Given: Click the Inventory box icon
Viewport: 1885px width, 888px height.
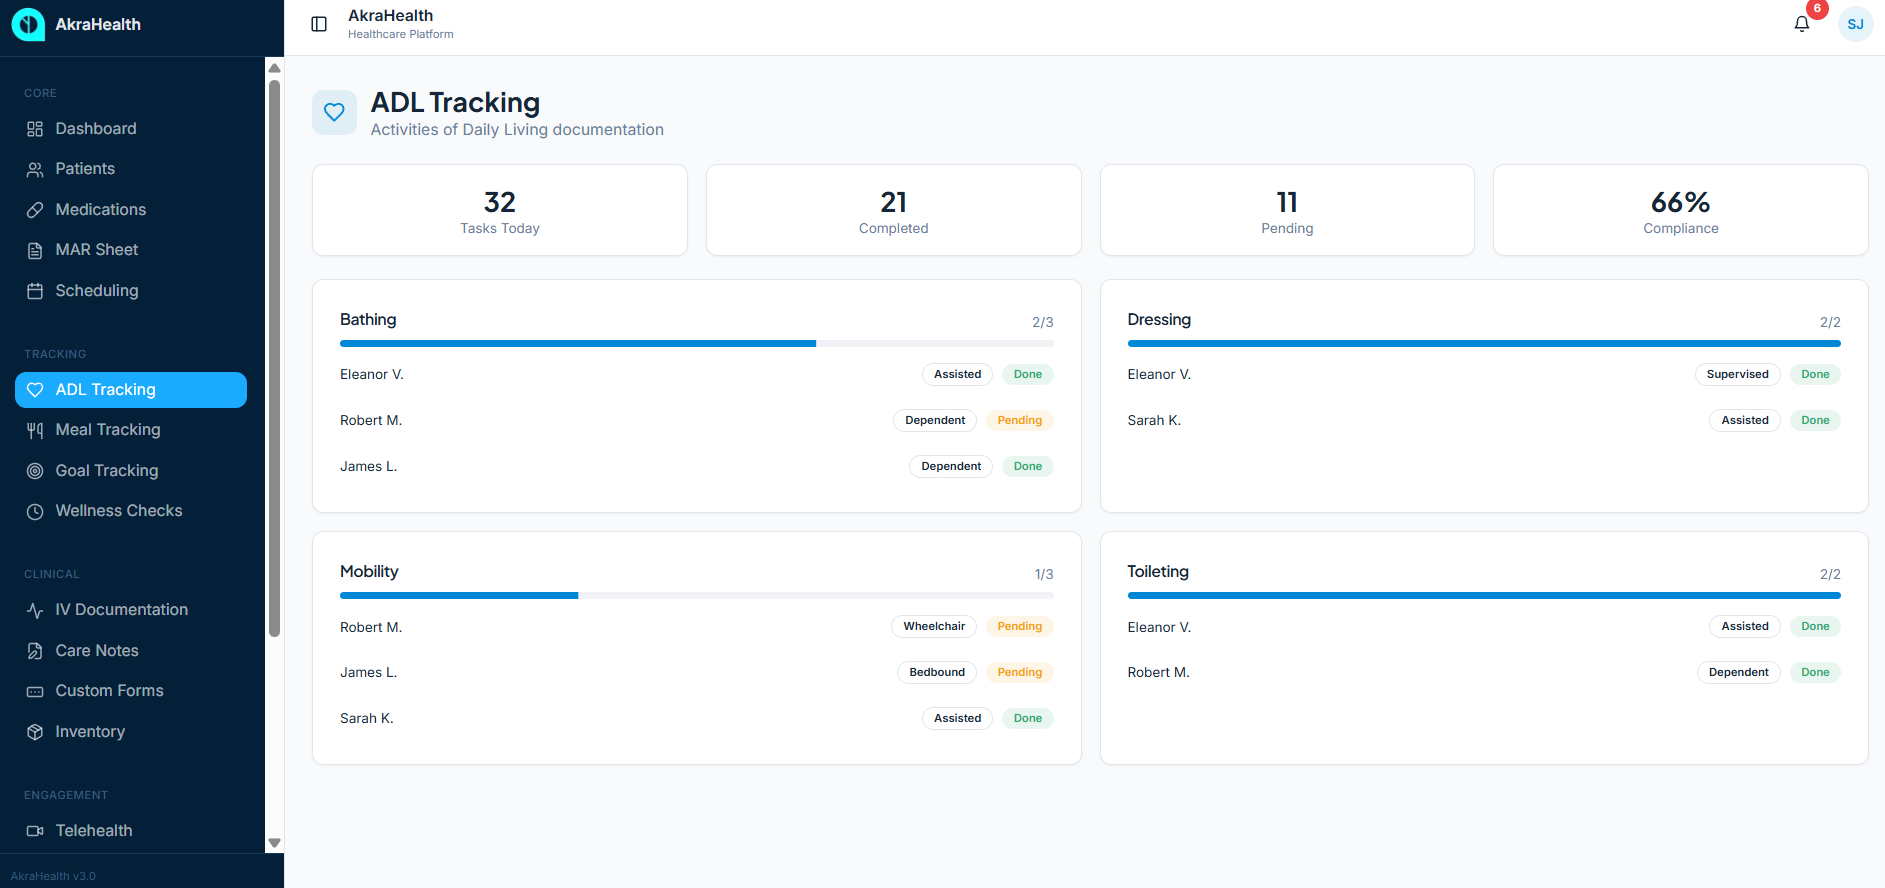Looking at the screenshot, I should 35,732.
